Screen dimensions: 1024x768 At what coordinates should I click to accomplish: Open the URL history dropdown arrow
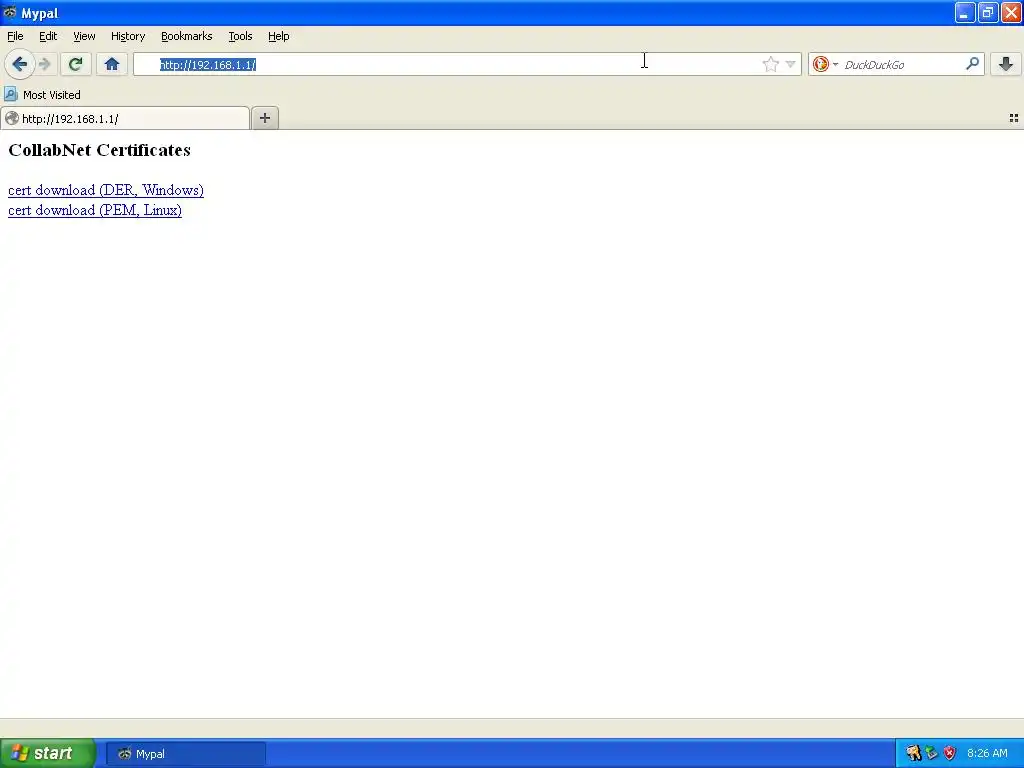point(790,64)
